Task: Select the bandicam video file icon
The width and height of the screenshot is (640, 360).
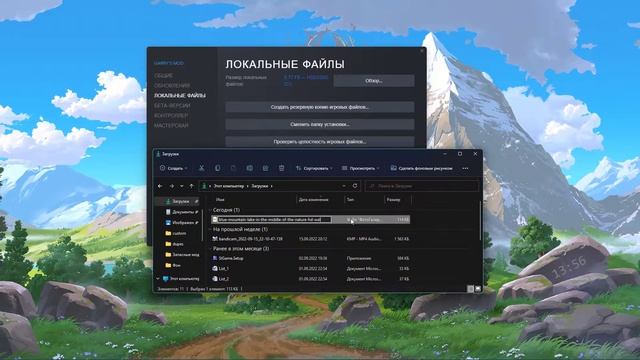Action: [x=215, y=239]
